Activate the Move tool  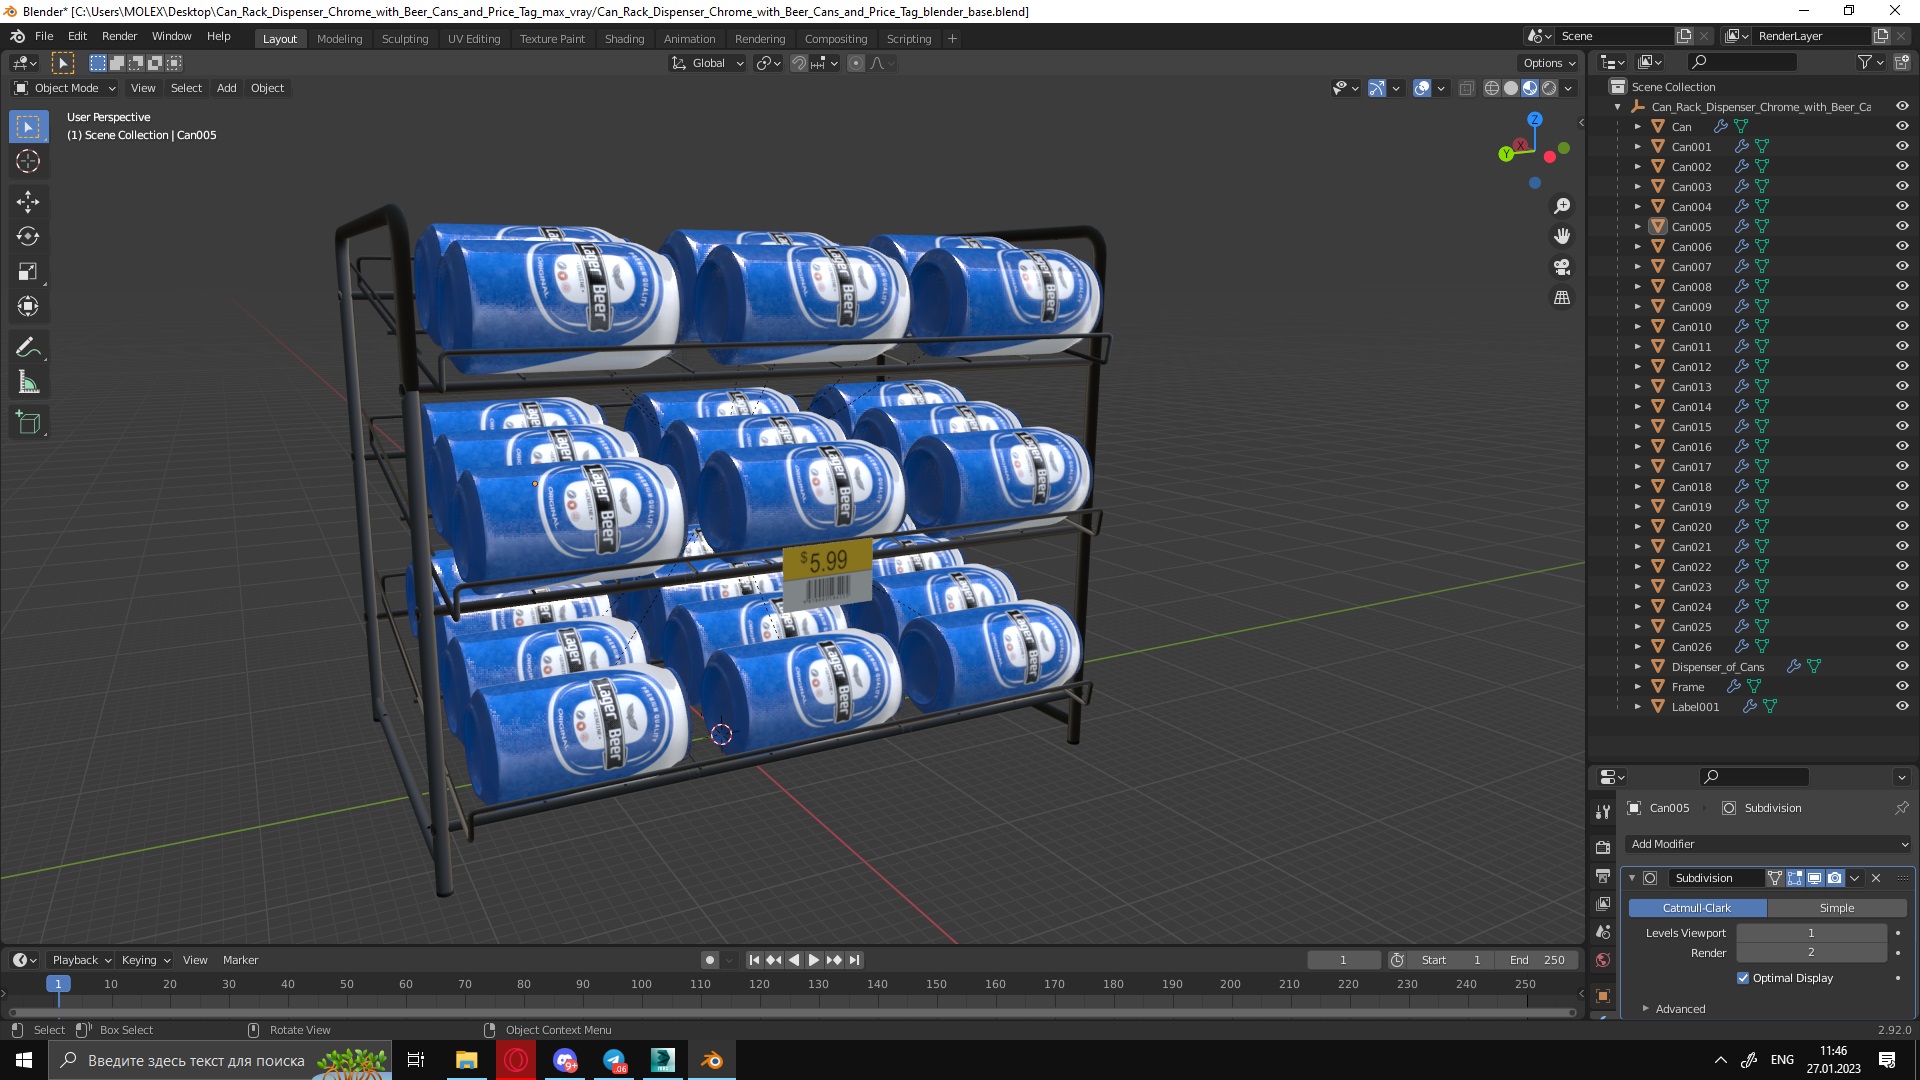click(x=28, y=202)
